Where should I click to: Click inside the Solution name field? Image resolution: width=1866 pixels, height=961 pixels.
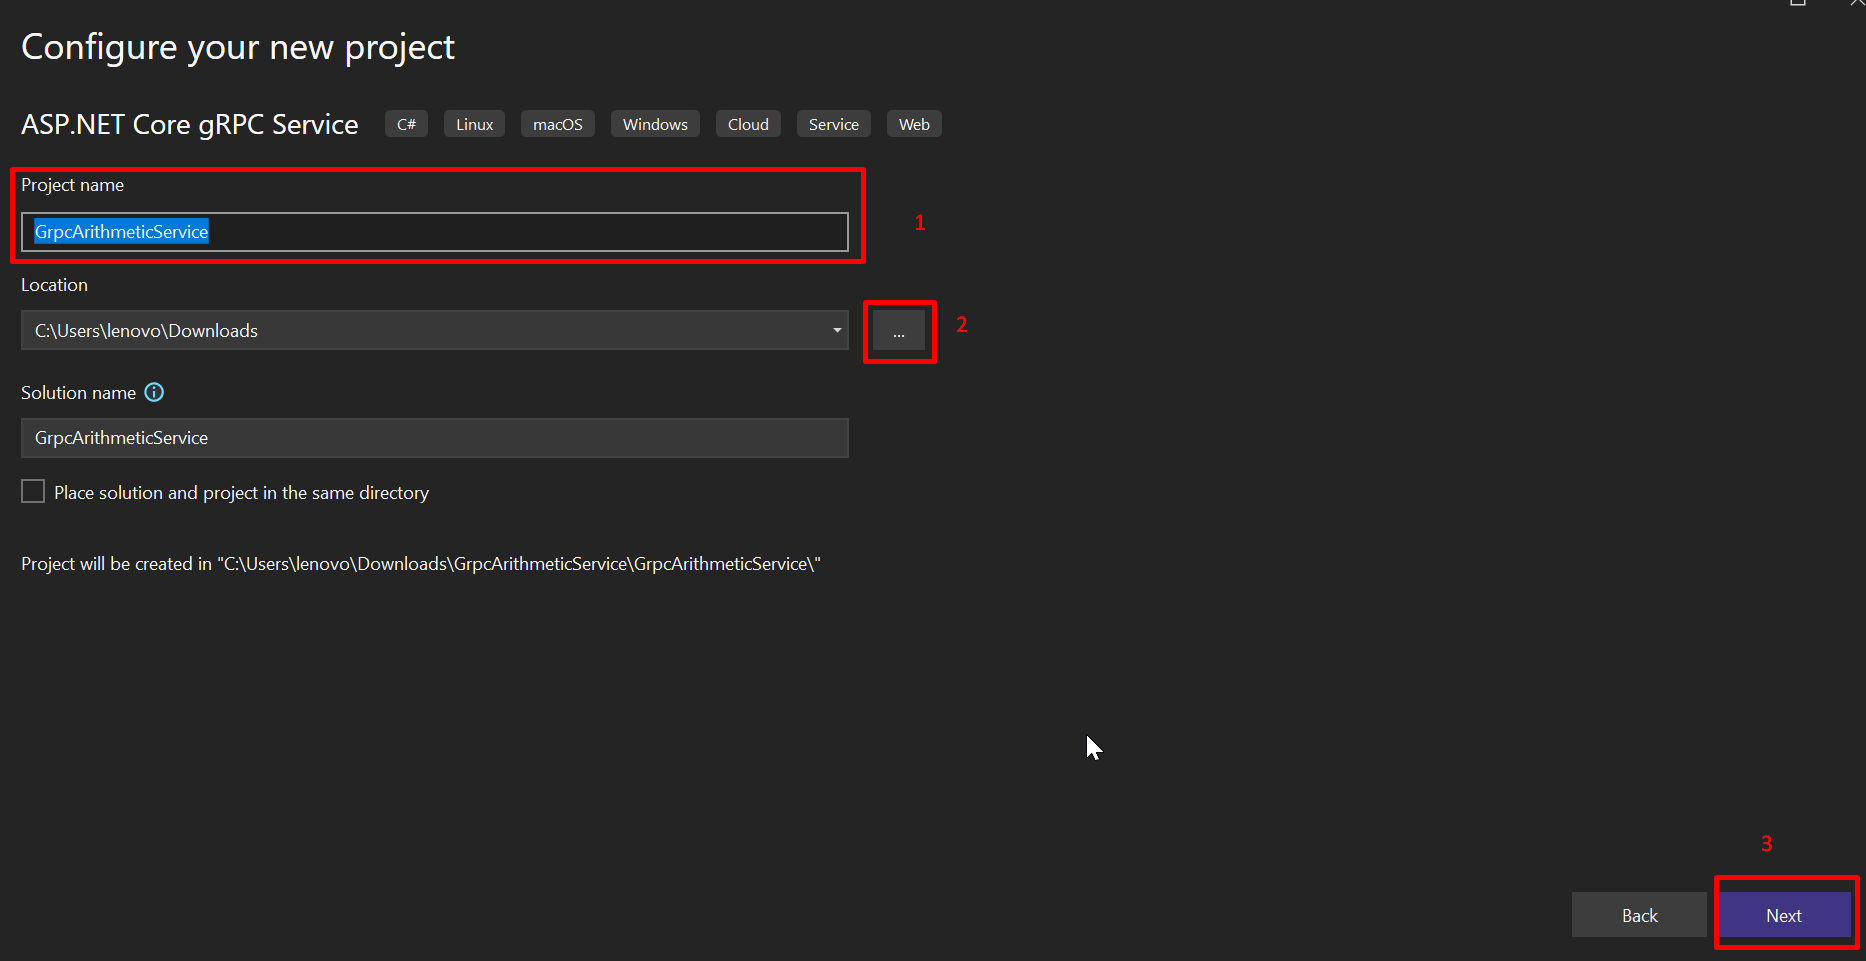(x=435, y=437)
